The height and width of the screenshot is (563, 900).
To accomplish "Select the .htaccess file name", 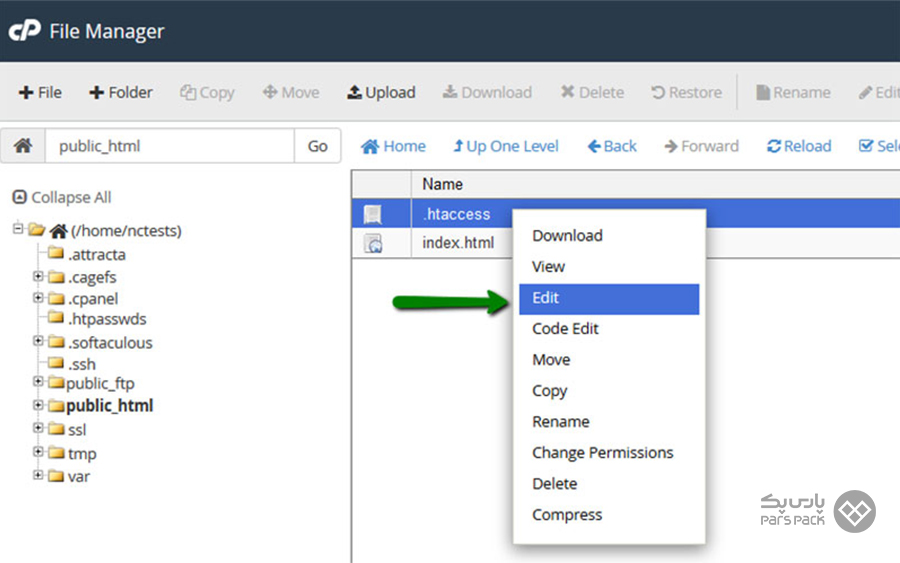I will (457, 214).
